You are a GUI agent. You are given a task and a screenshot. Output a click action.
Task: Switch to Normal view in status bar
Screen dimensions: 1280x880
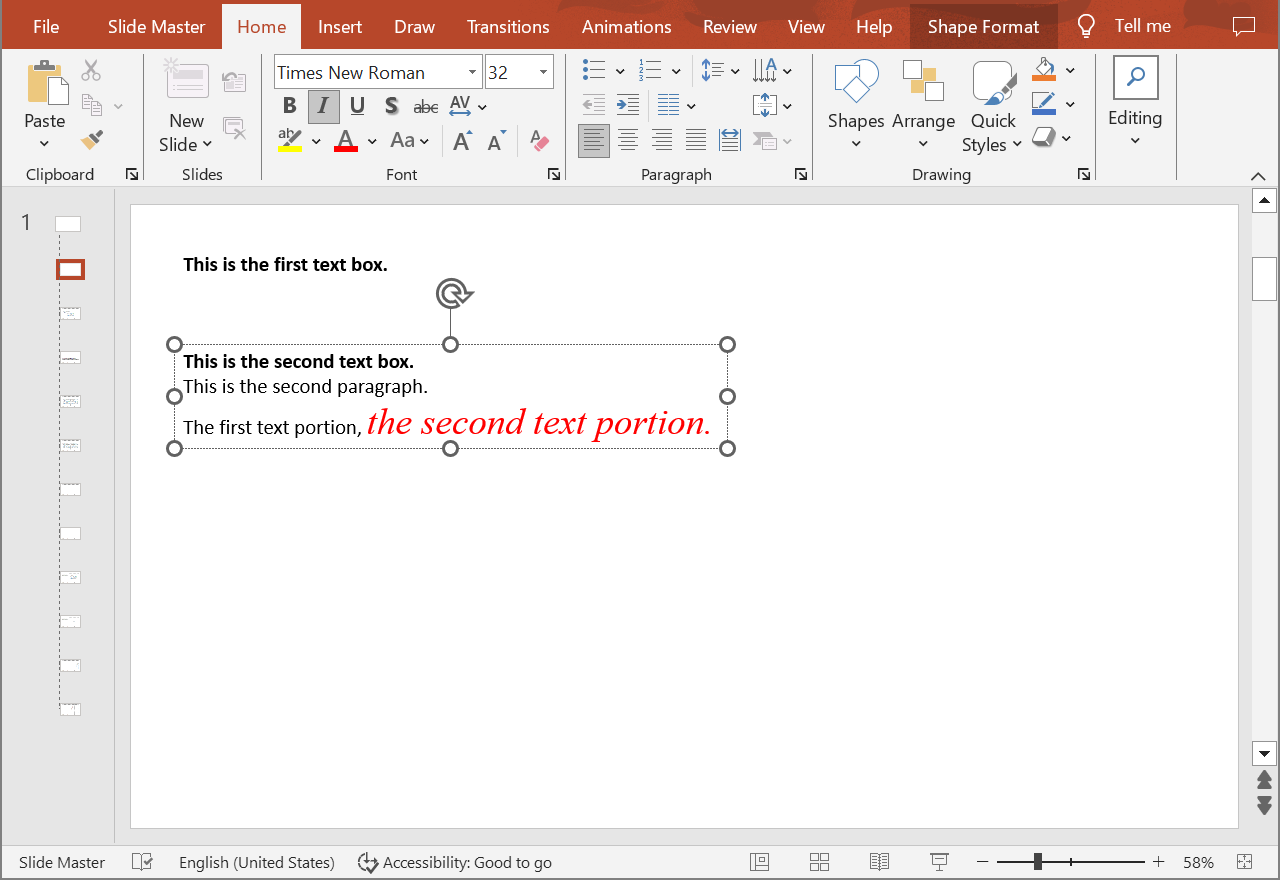(759, 862)
